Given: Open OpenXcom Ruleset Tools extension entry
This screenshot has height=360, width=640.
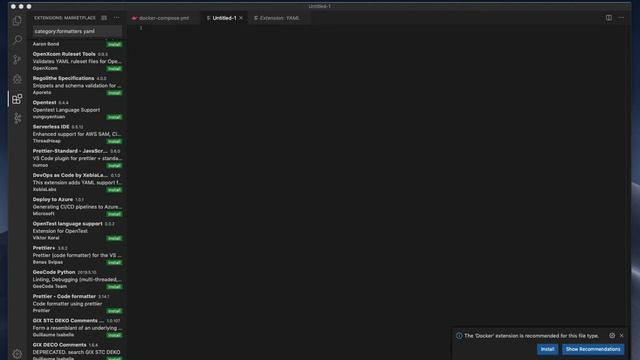Looking at the screenshot, I should [x=77, y=61].
